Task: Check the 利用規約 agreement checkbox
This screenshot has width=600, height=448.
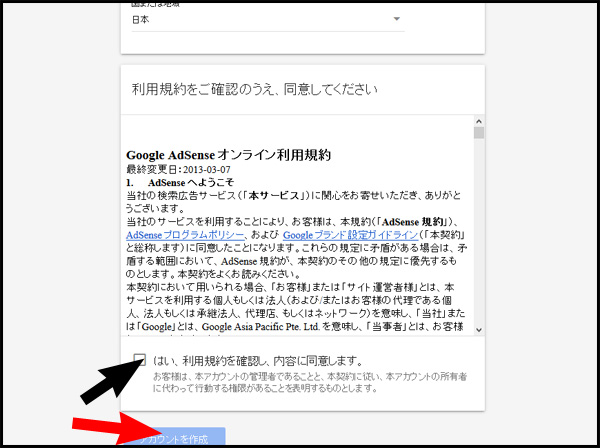Action: click(140, 360)
